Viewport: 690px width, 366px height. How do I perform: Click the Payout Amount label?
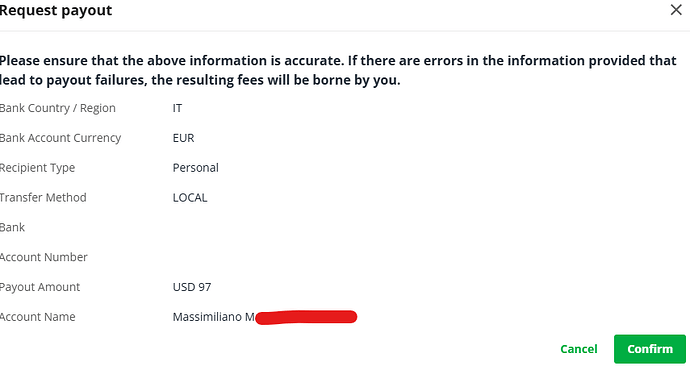pos(40,287)
